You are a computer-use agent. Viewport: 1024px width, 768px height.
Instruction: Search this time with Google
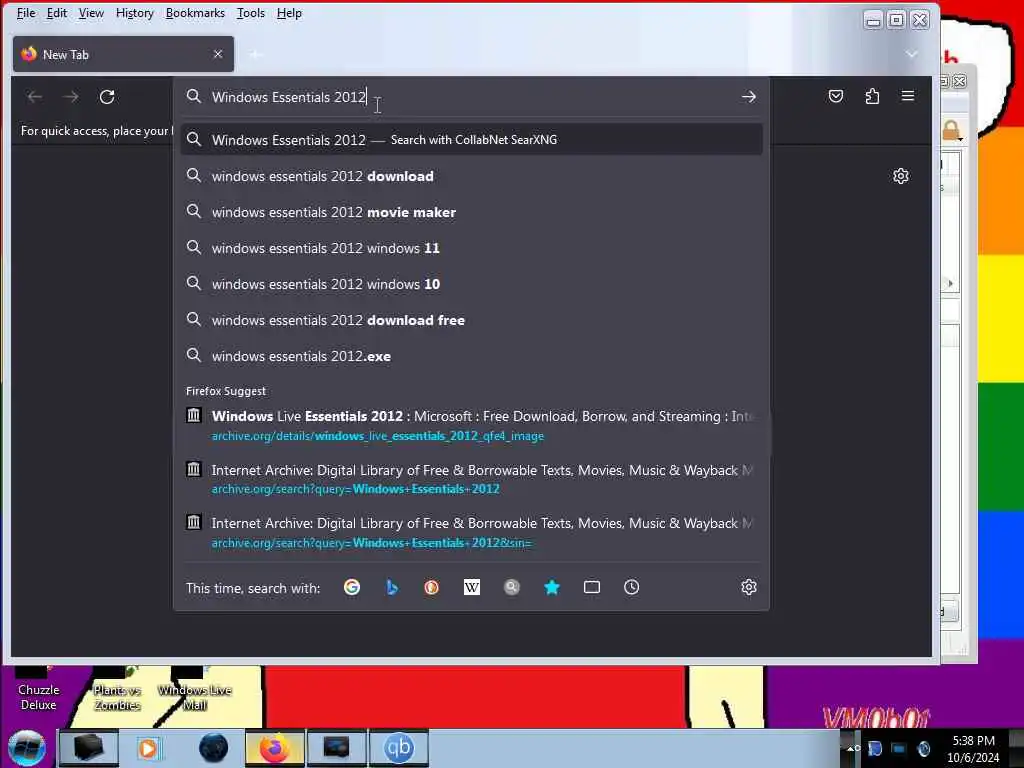point(352,587)
